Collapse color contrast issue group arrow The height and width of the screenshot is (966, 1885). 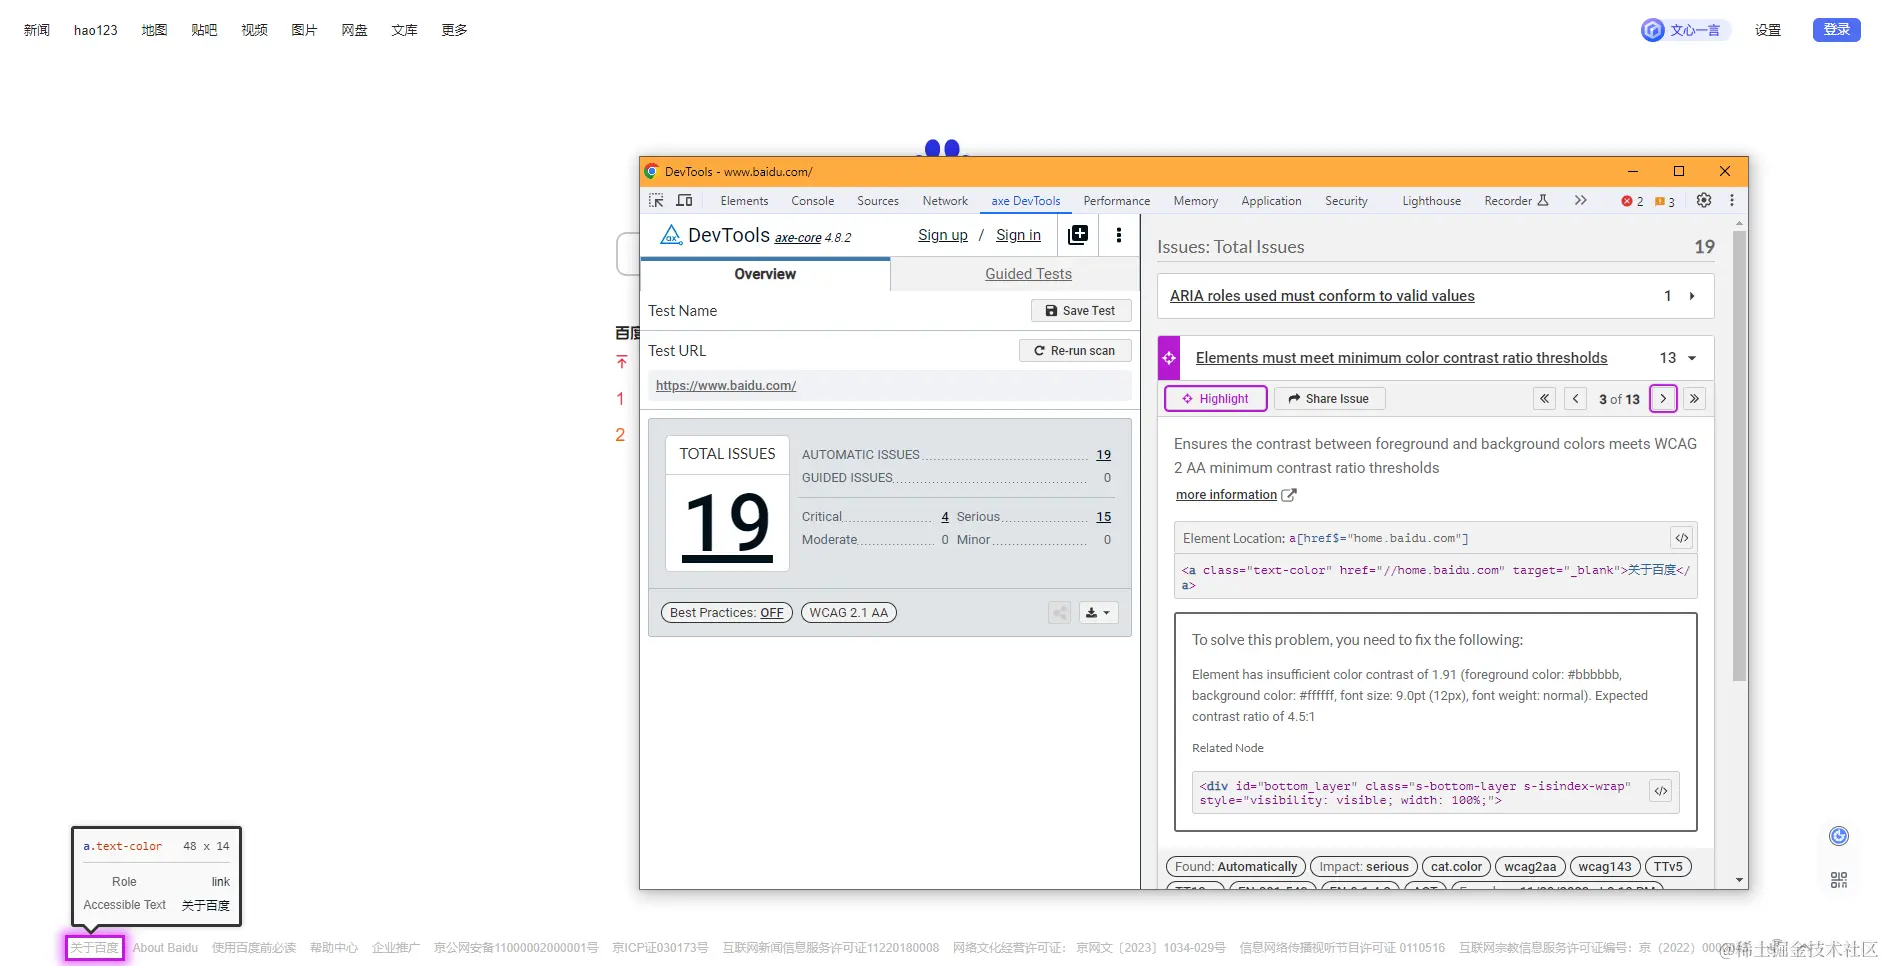[1692, 358]
